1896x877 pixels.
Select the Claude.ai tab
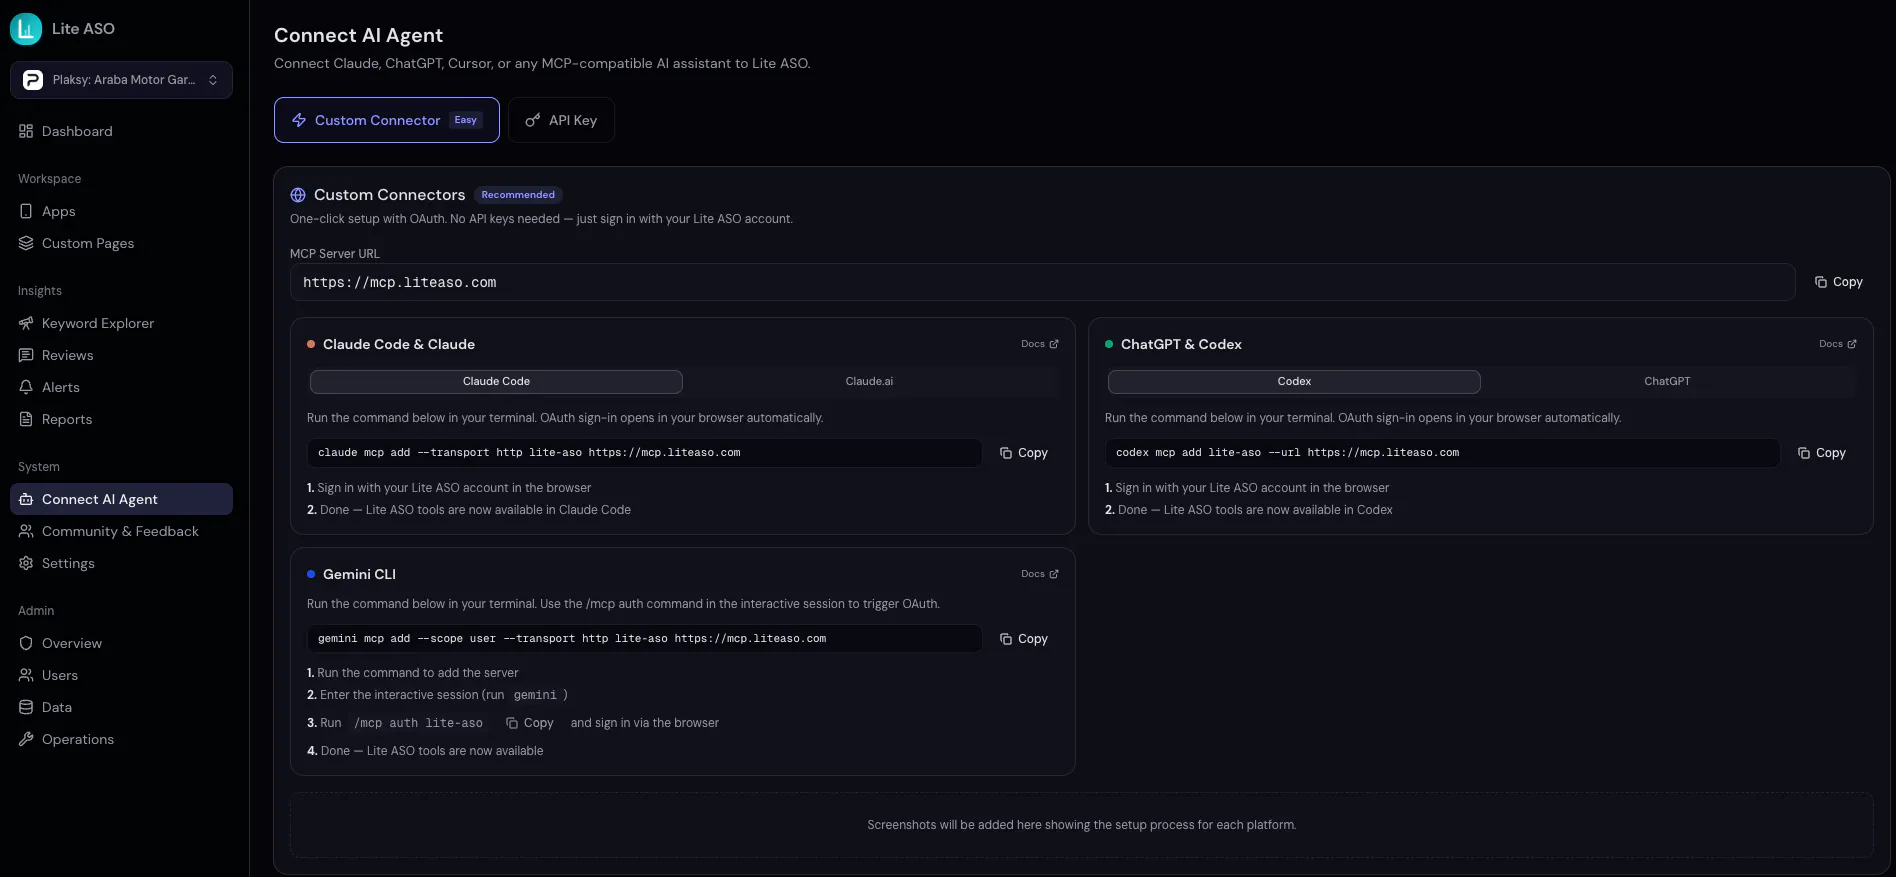pos(869,381)
